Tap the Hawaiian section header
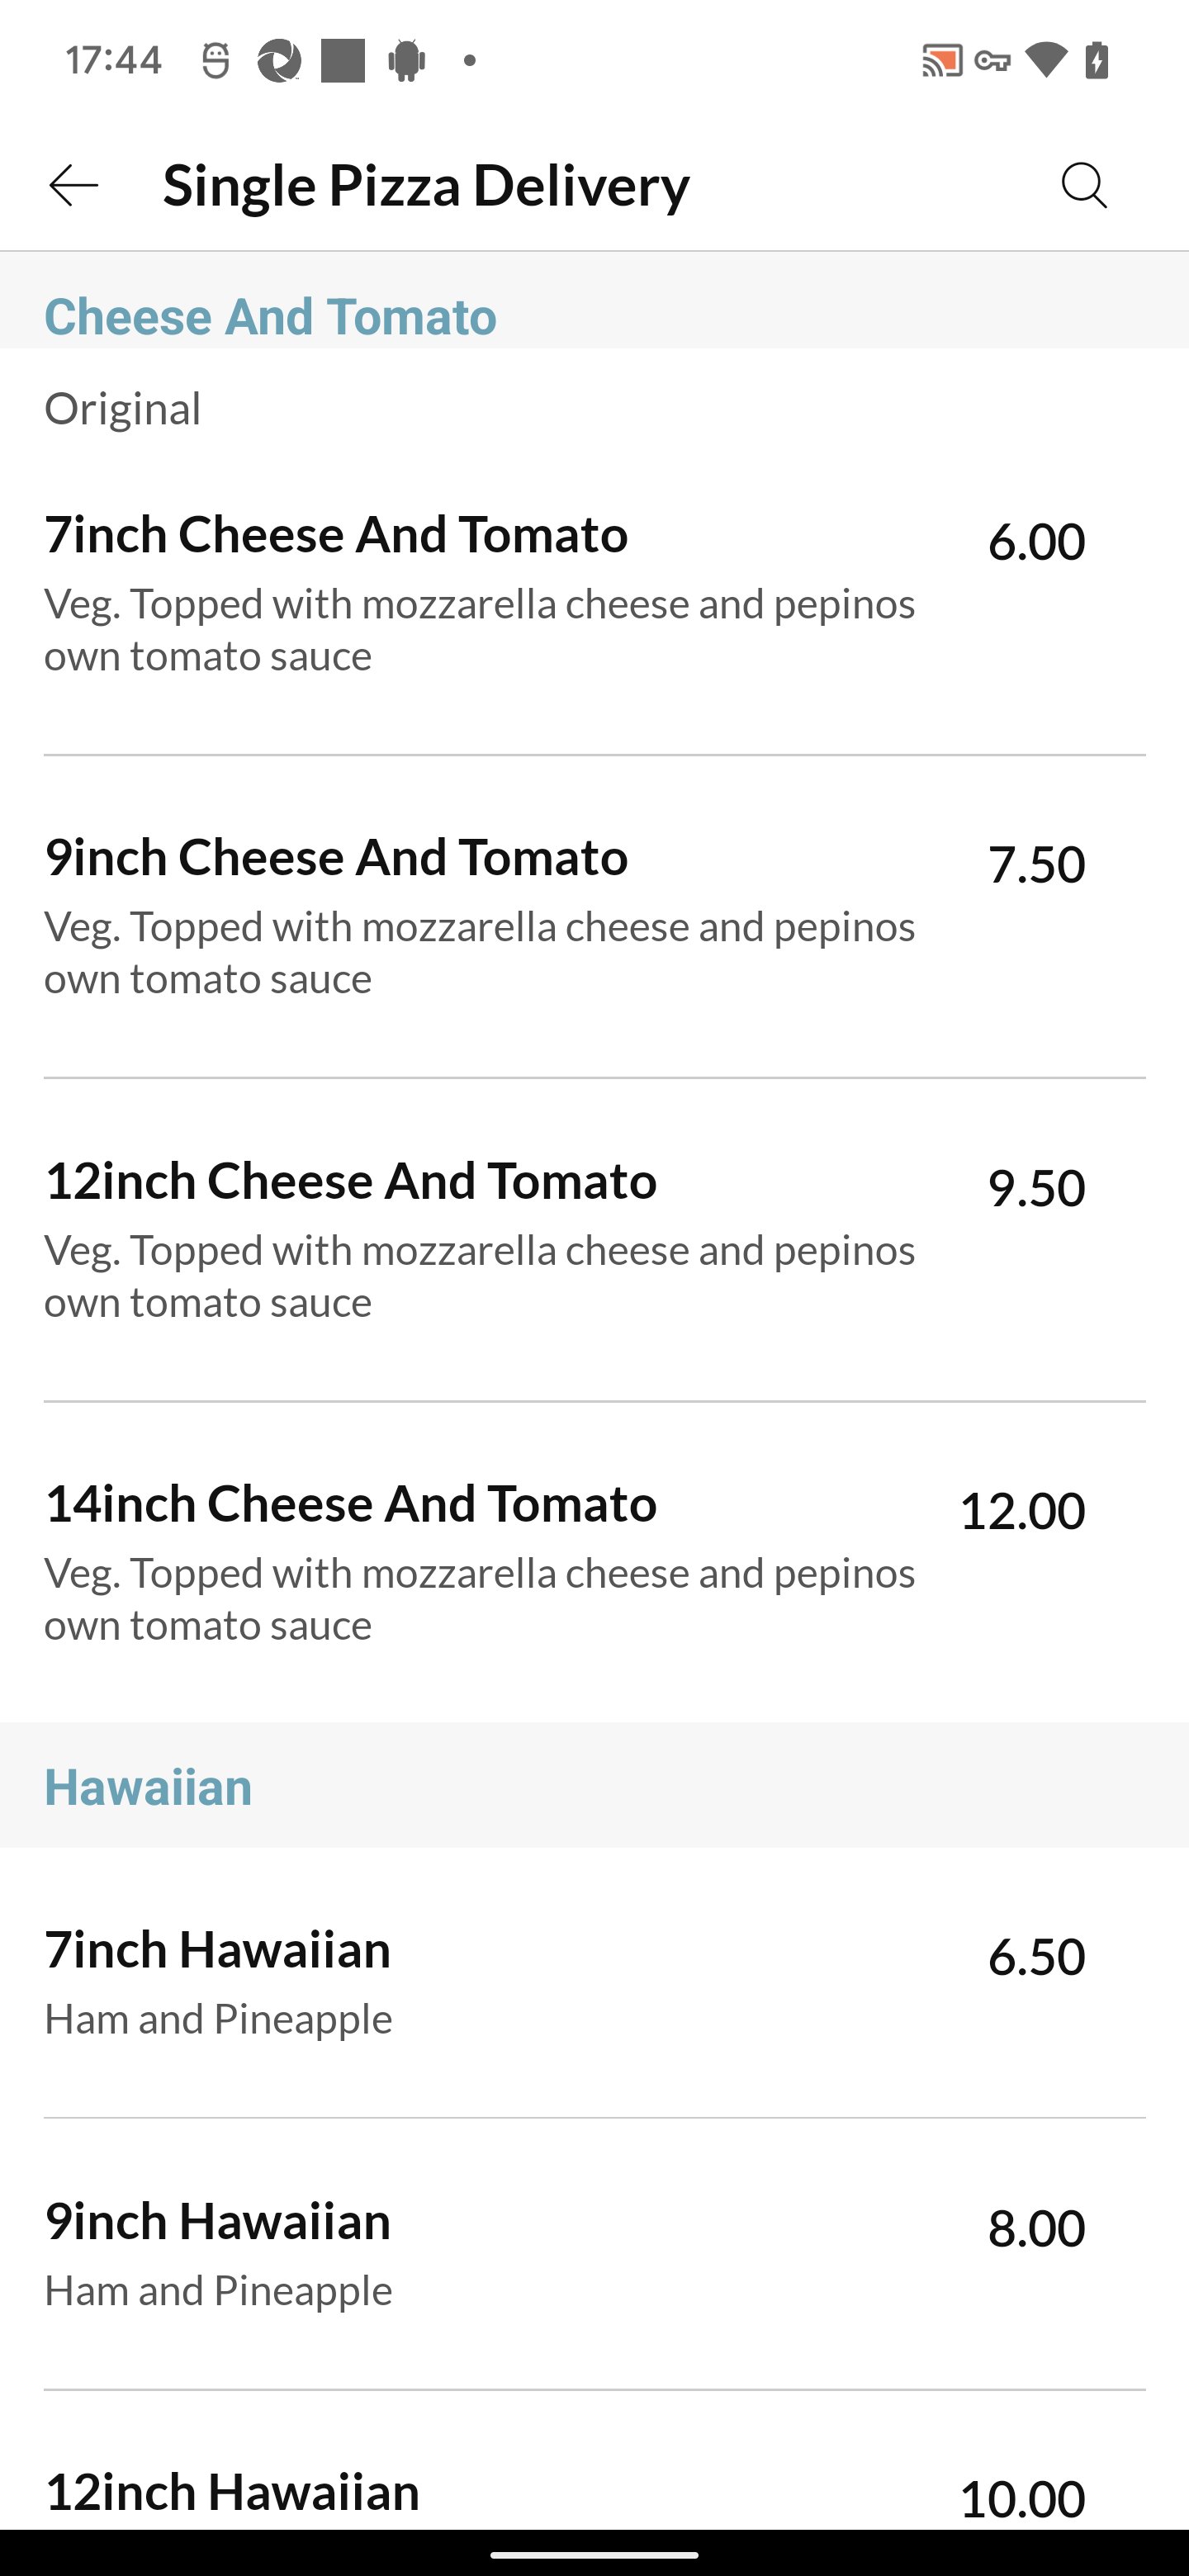Viewport: 1189px width, 2576px height. pyautogui.click(x=148, y=1787)
